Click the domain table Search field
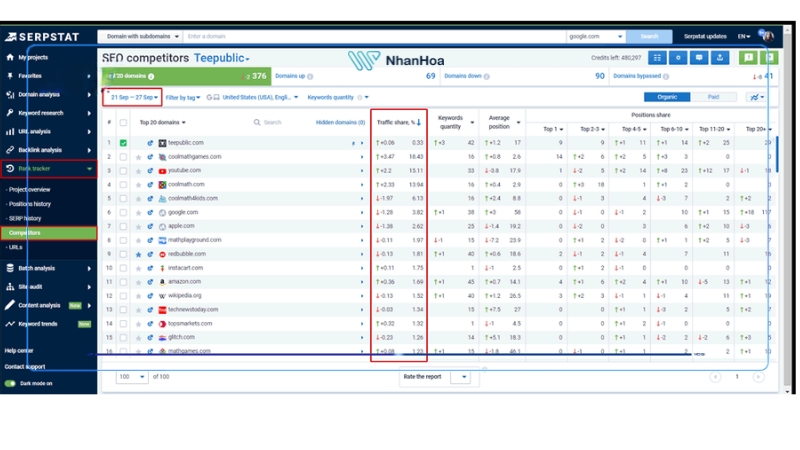The image size is (800, 450). pyautogui.click(x=272, y=122)
